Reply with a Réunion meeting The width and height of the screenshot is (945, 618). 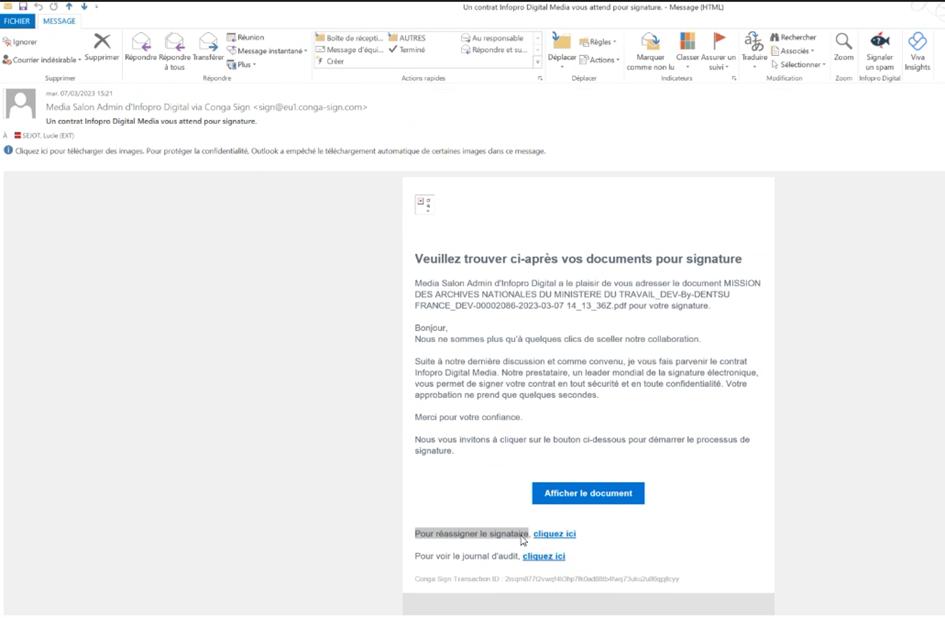(245, 37)
